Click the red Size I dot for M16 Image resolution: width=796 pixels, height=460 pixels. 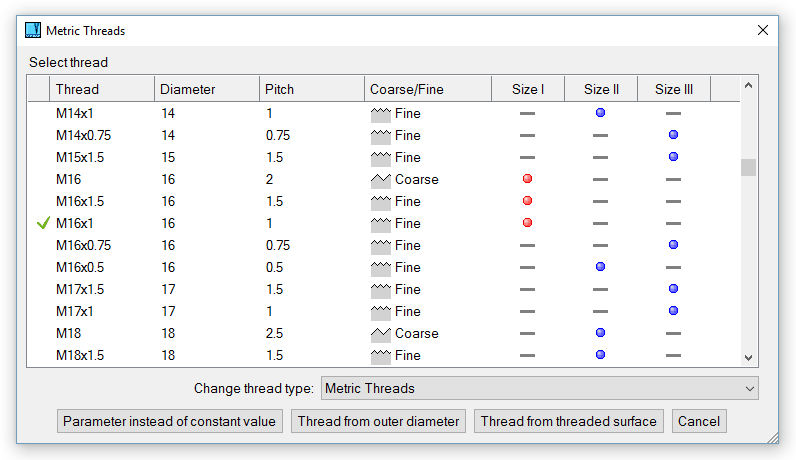click(527, 179)
